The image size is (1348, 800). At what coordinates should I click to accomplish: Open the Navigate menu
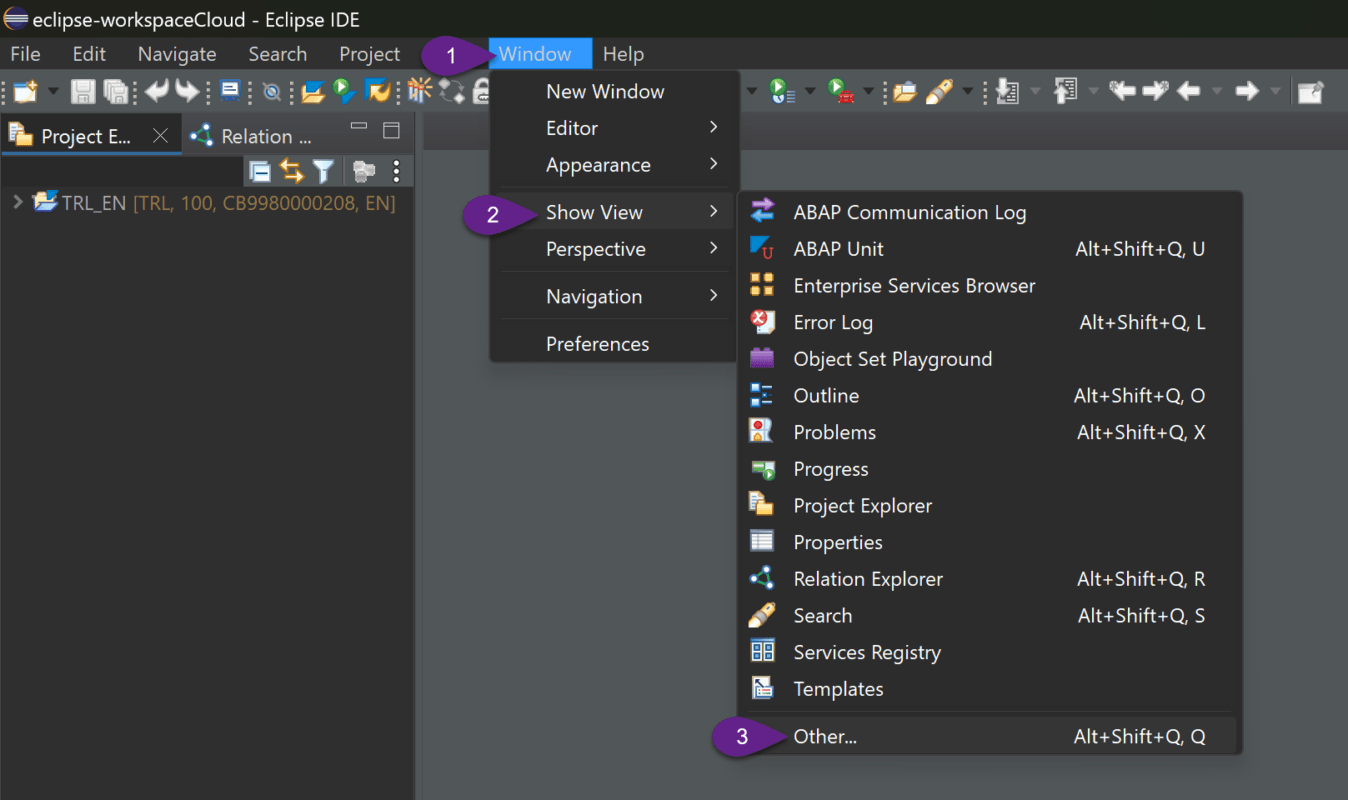177,54
